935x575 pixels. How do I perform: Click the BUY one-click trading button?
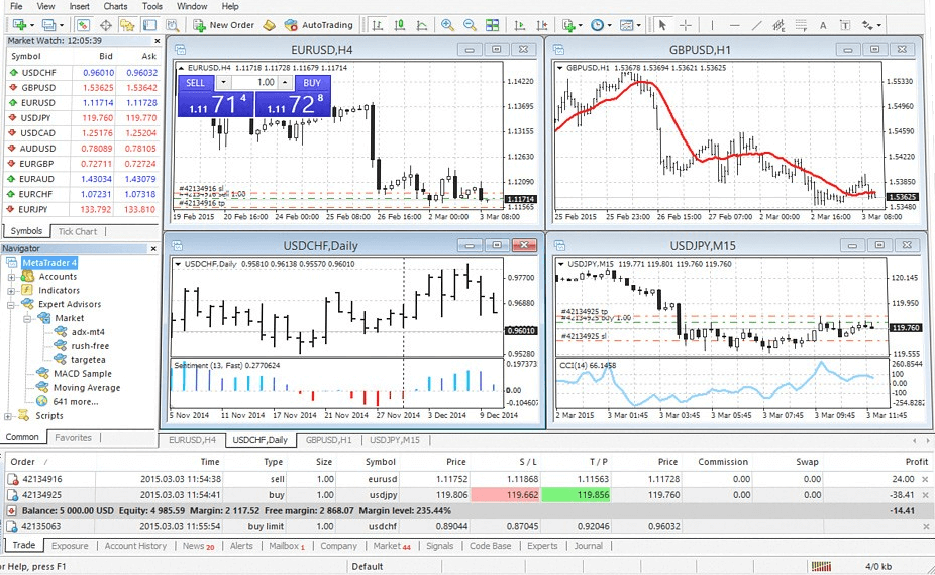click(312, 83)
